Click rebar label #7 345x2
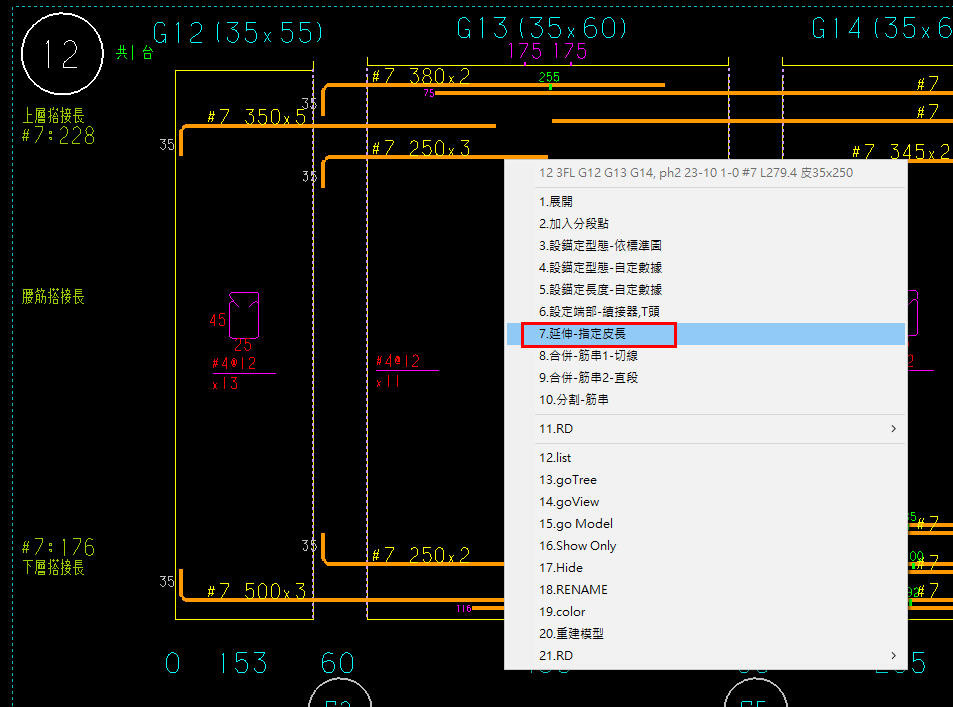This screenshot has height=707, width=953. point(901,151)
